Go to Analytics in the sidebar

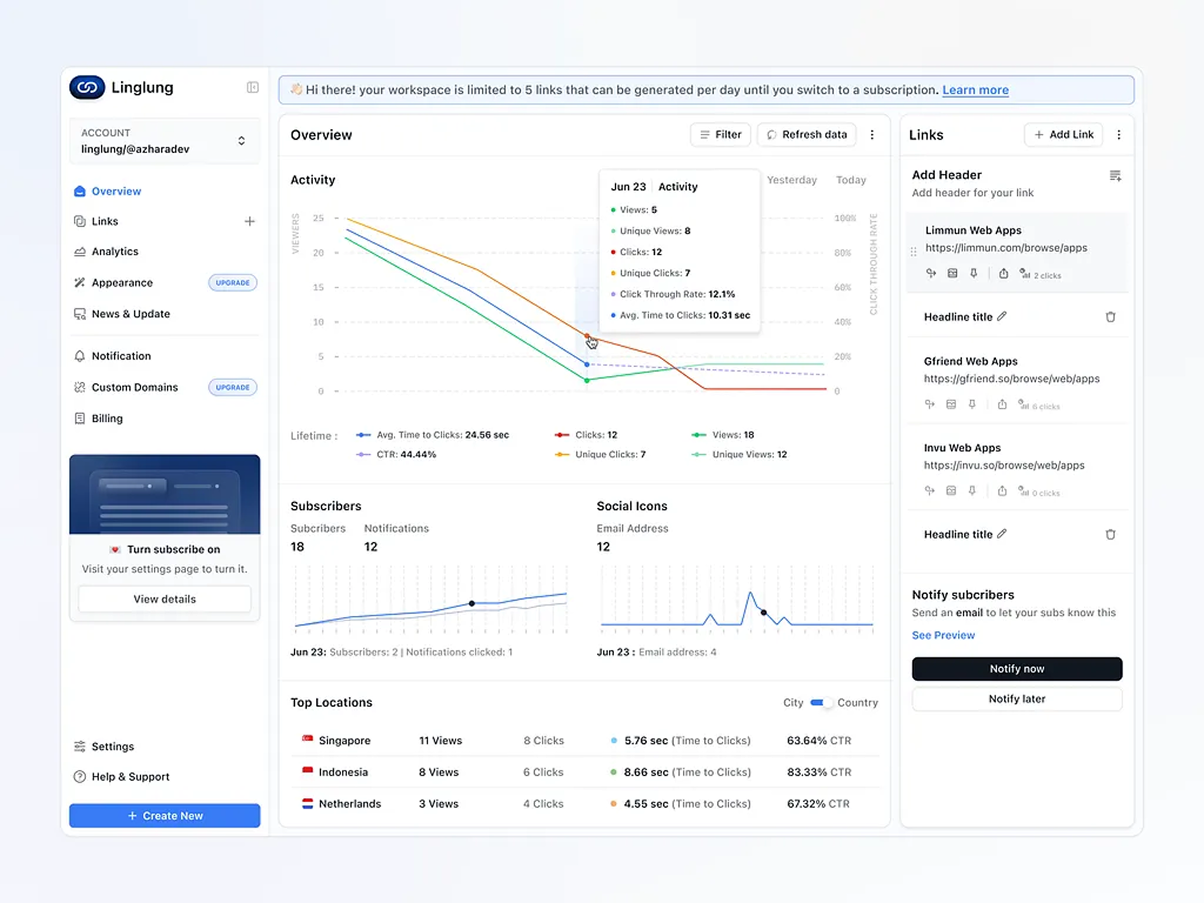tap(115, 252)
